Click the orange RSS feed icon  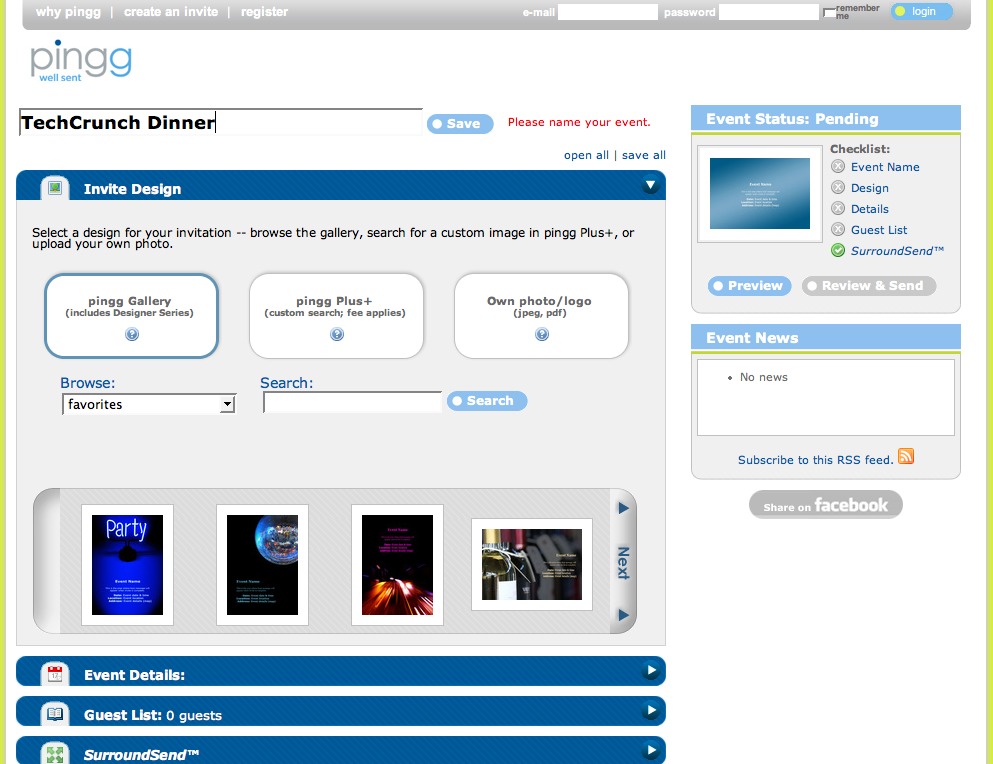pyautogui.click(x=906, y=456)
